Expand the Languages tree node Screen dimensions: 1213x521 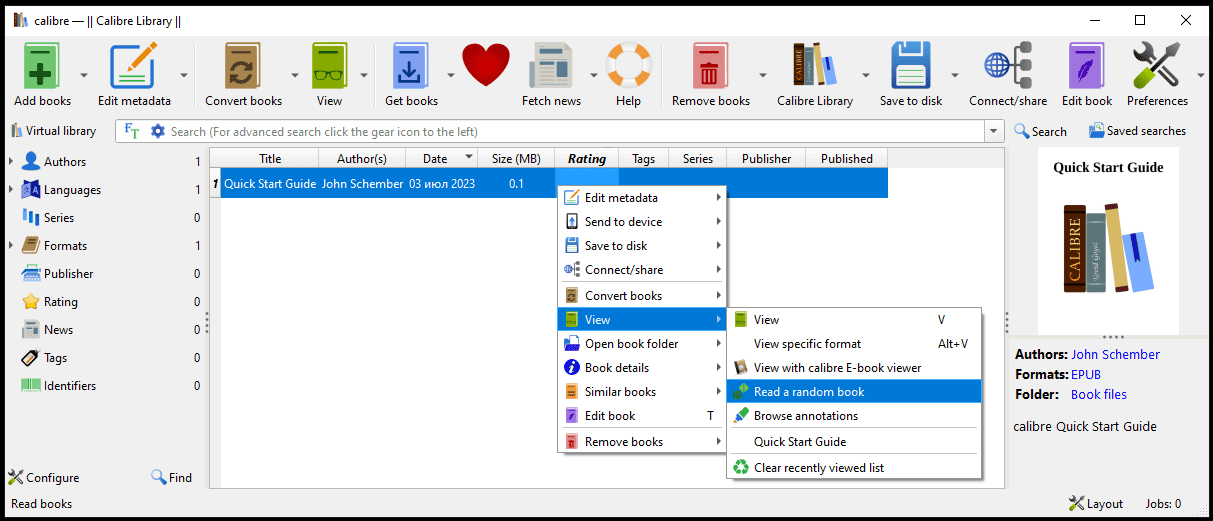(11, 189)
